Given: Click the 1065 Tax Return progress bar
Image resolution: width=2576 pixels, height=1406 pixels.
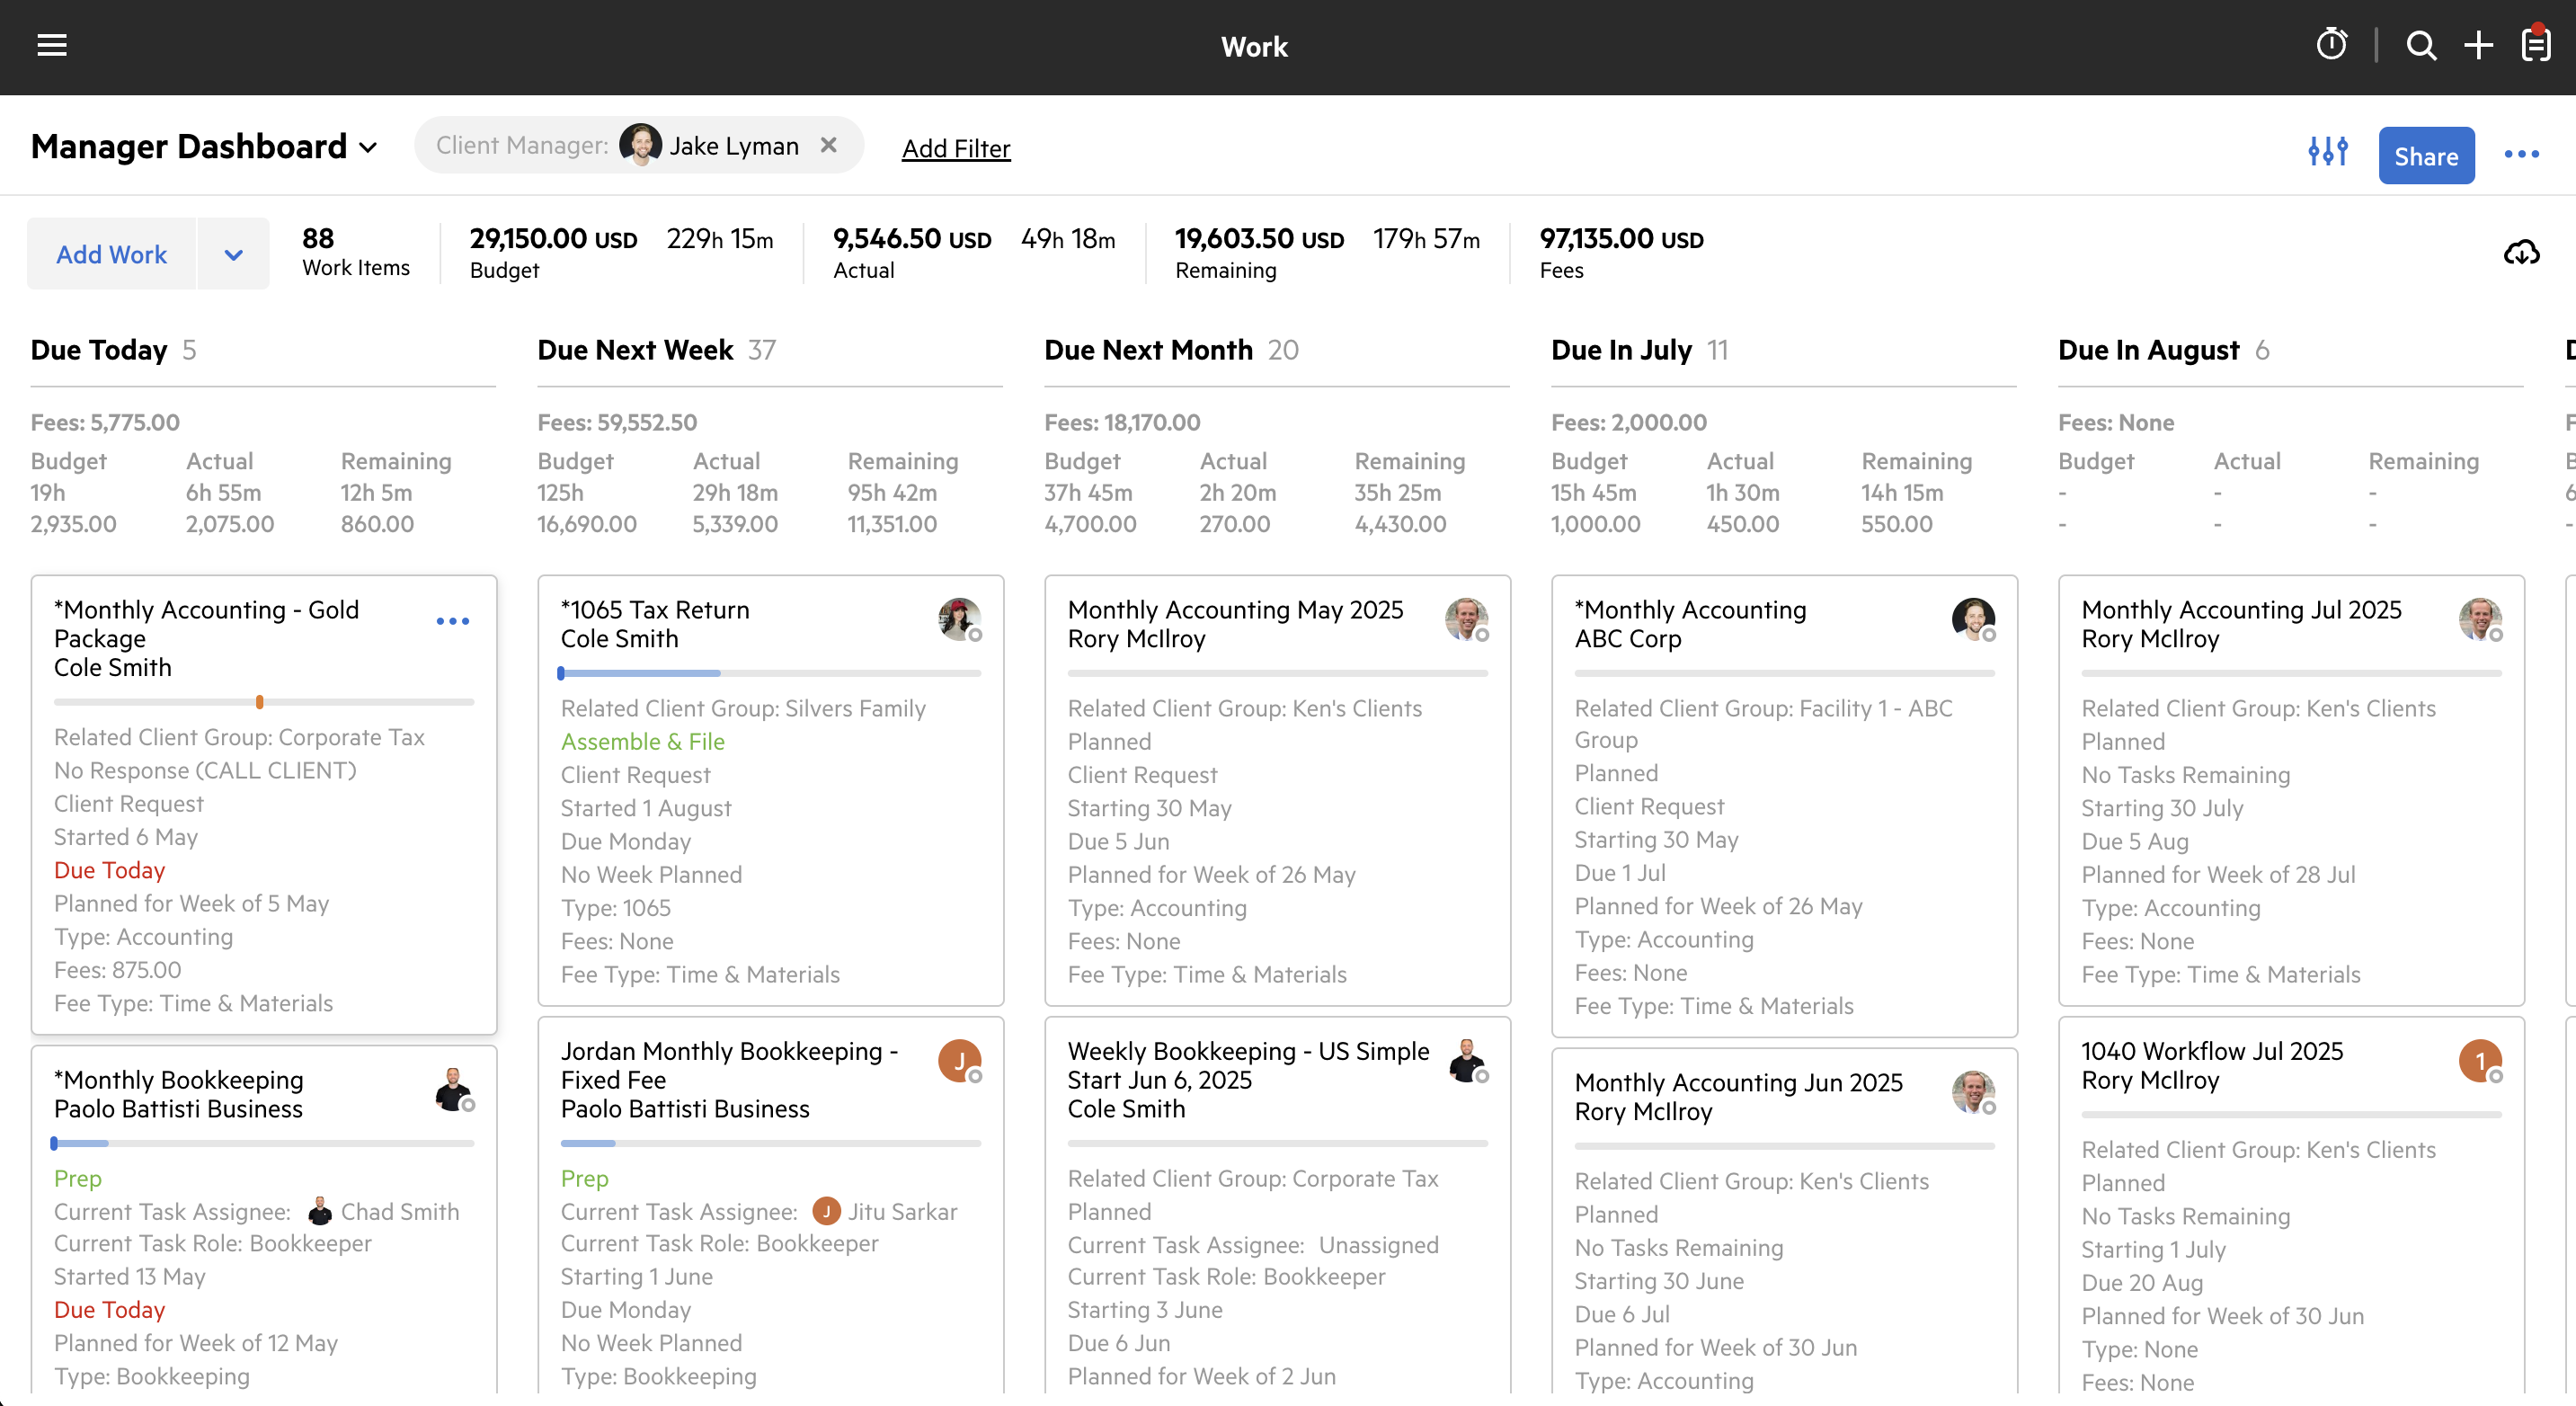Looking at the screenshot, I should [x=770, y=674].
